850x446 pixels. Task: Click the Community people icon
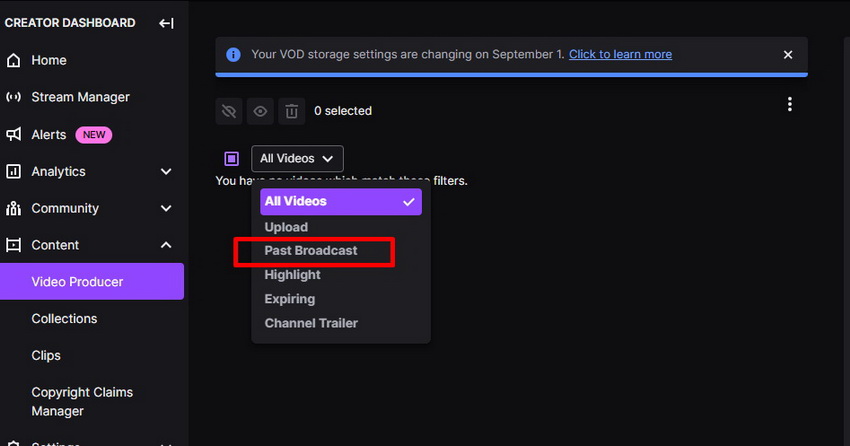pos(14,208)
